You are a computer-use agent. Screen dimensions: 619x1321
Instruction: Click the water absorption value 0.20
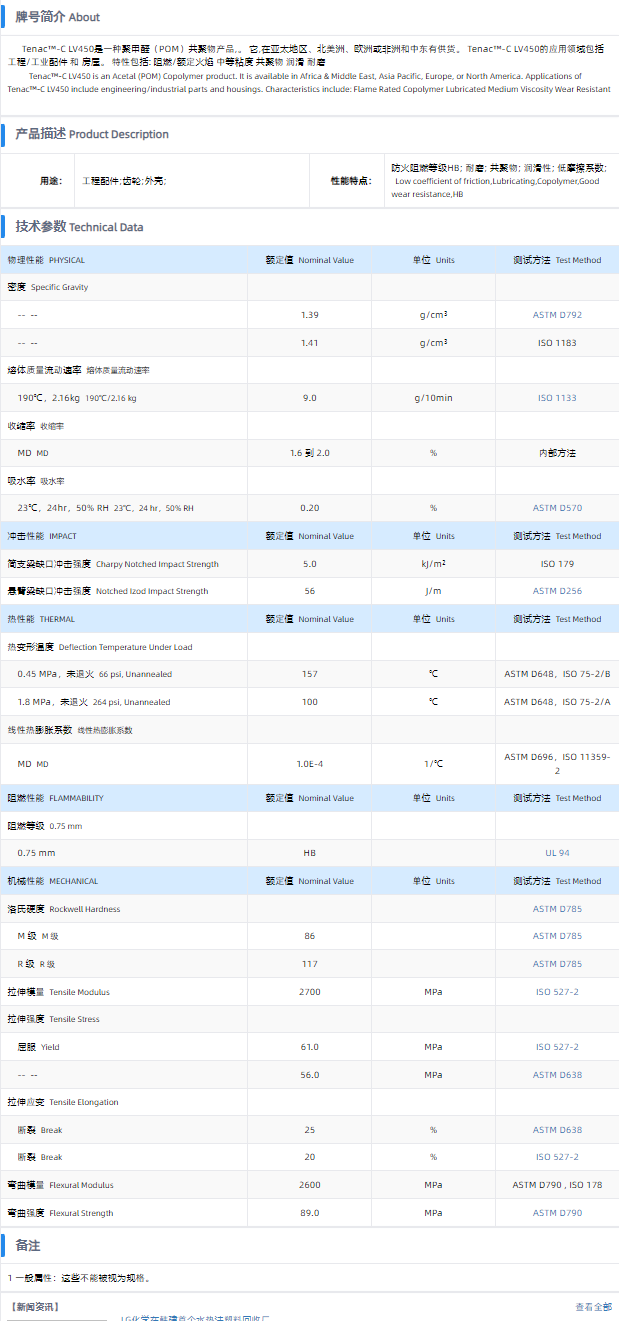310,508
